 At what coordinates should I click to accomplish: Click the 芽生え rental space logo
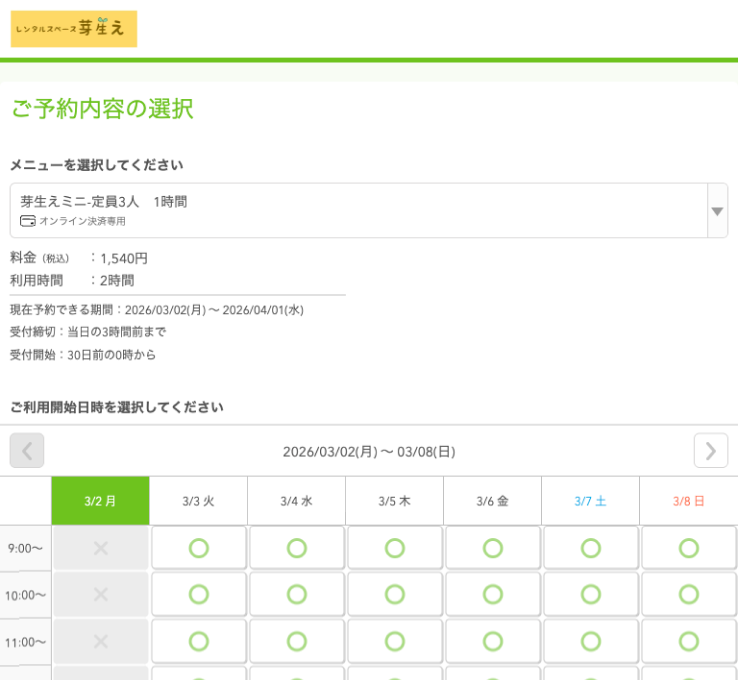tap(74, 29)
